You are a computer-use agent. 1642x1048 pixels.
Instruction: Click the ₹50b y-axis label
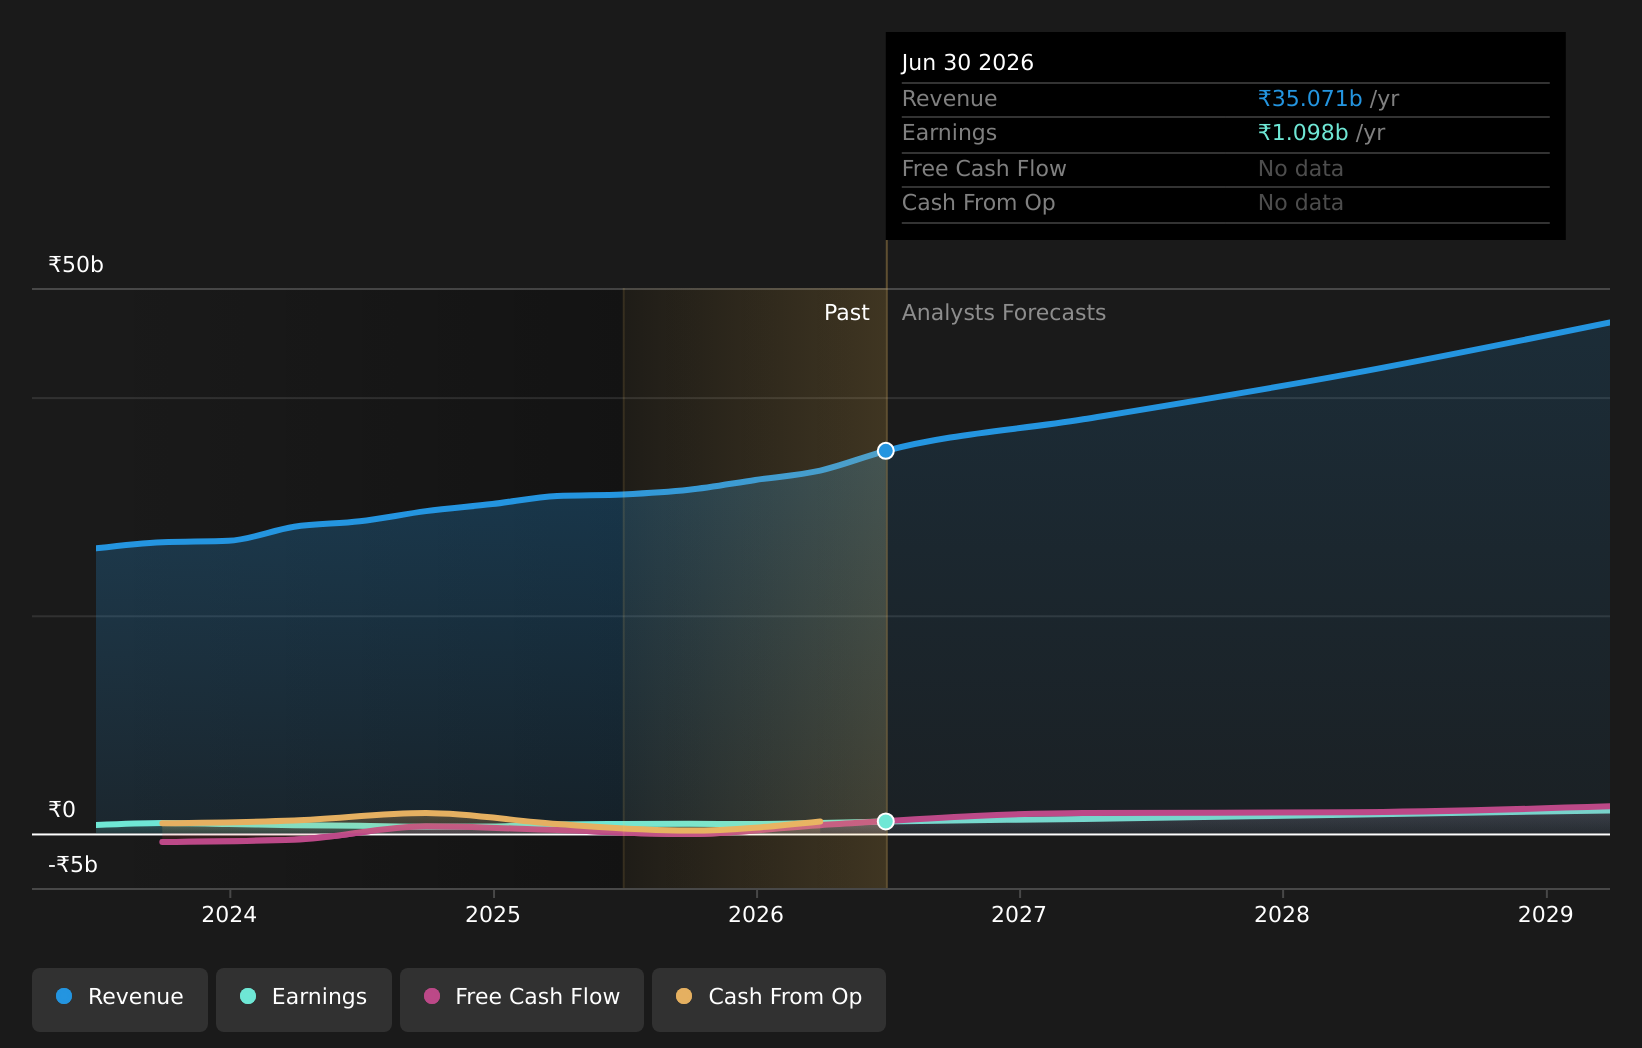click(x=76, y=265)
